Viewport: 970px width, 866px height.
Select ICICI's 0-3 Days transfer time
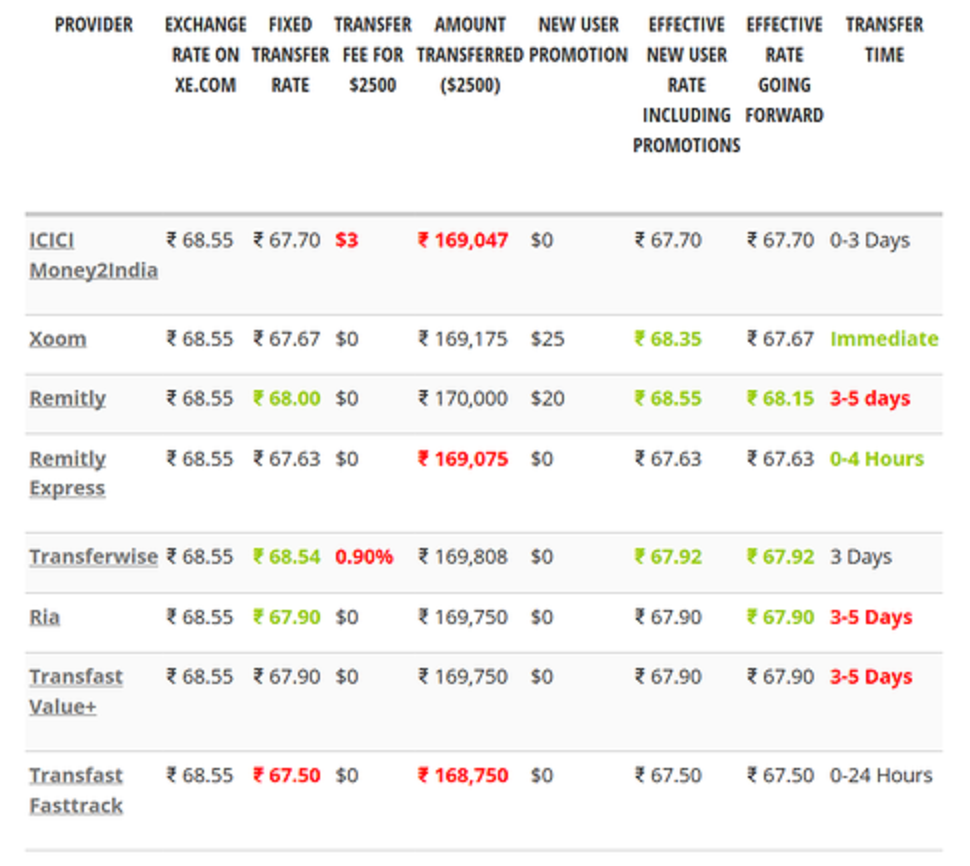pyautogui.click(x=870, y=240)
